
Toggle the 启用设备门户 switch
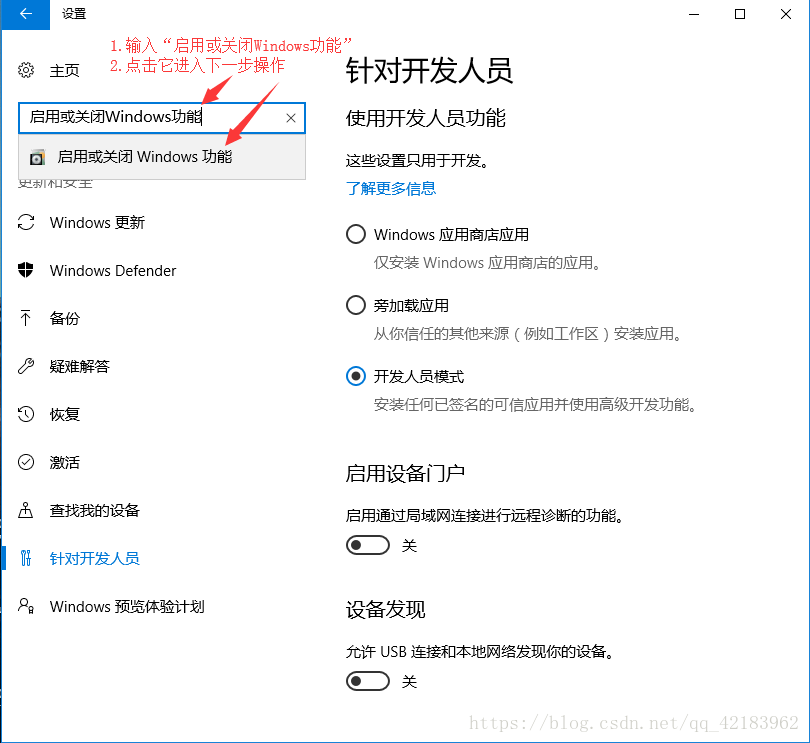coord(368,545)
